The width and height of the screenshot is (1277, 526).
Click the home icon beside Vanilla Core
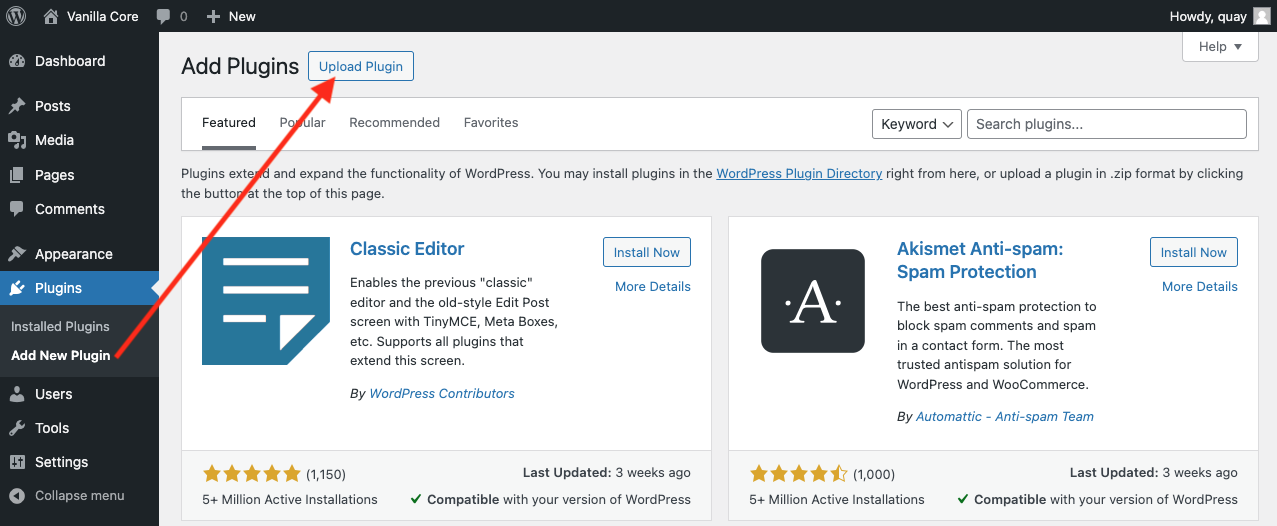point(52,16)
